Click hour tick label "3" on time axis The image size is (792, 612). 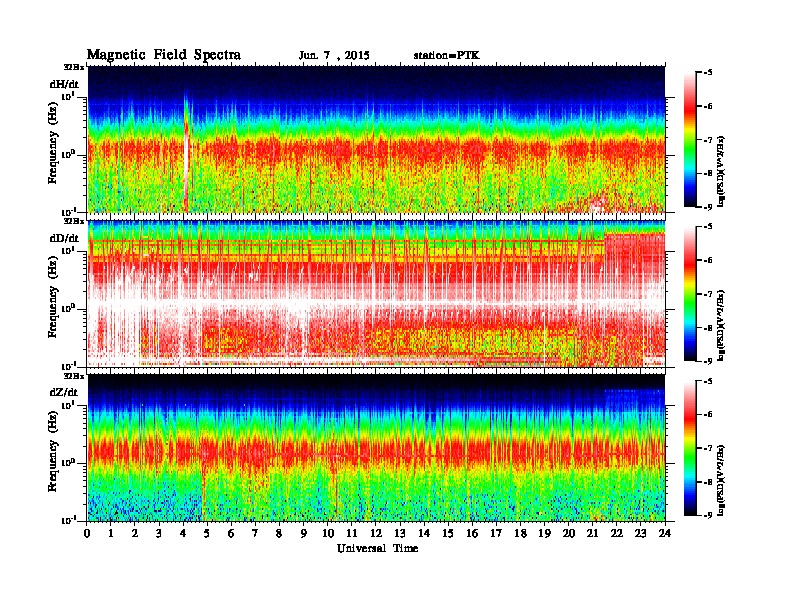coord(159,533)
